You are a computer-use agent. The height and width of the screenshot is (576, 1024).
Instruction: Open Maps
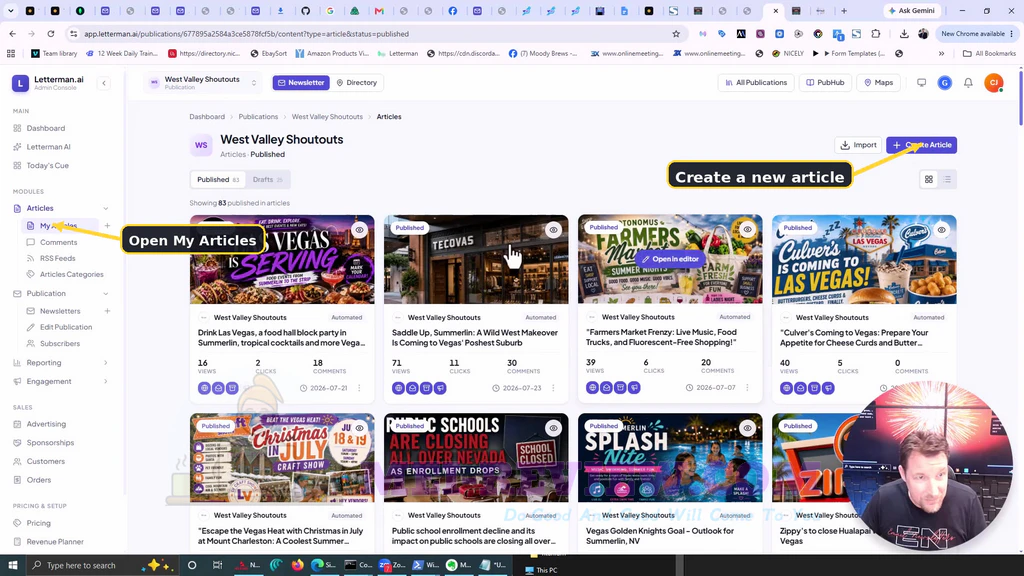[x=878, y=83]
